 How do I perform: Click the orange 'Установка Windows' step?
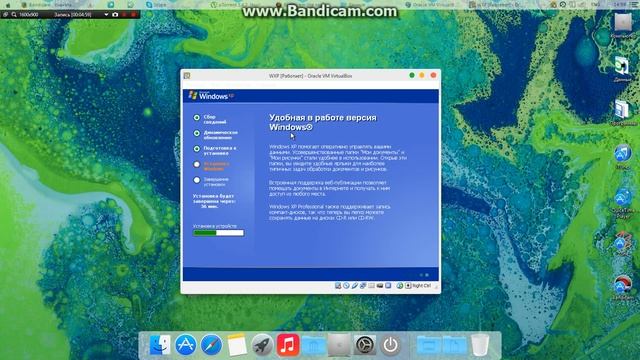(x=216, y=166)
